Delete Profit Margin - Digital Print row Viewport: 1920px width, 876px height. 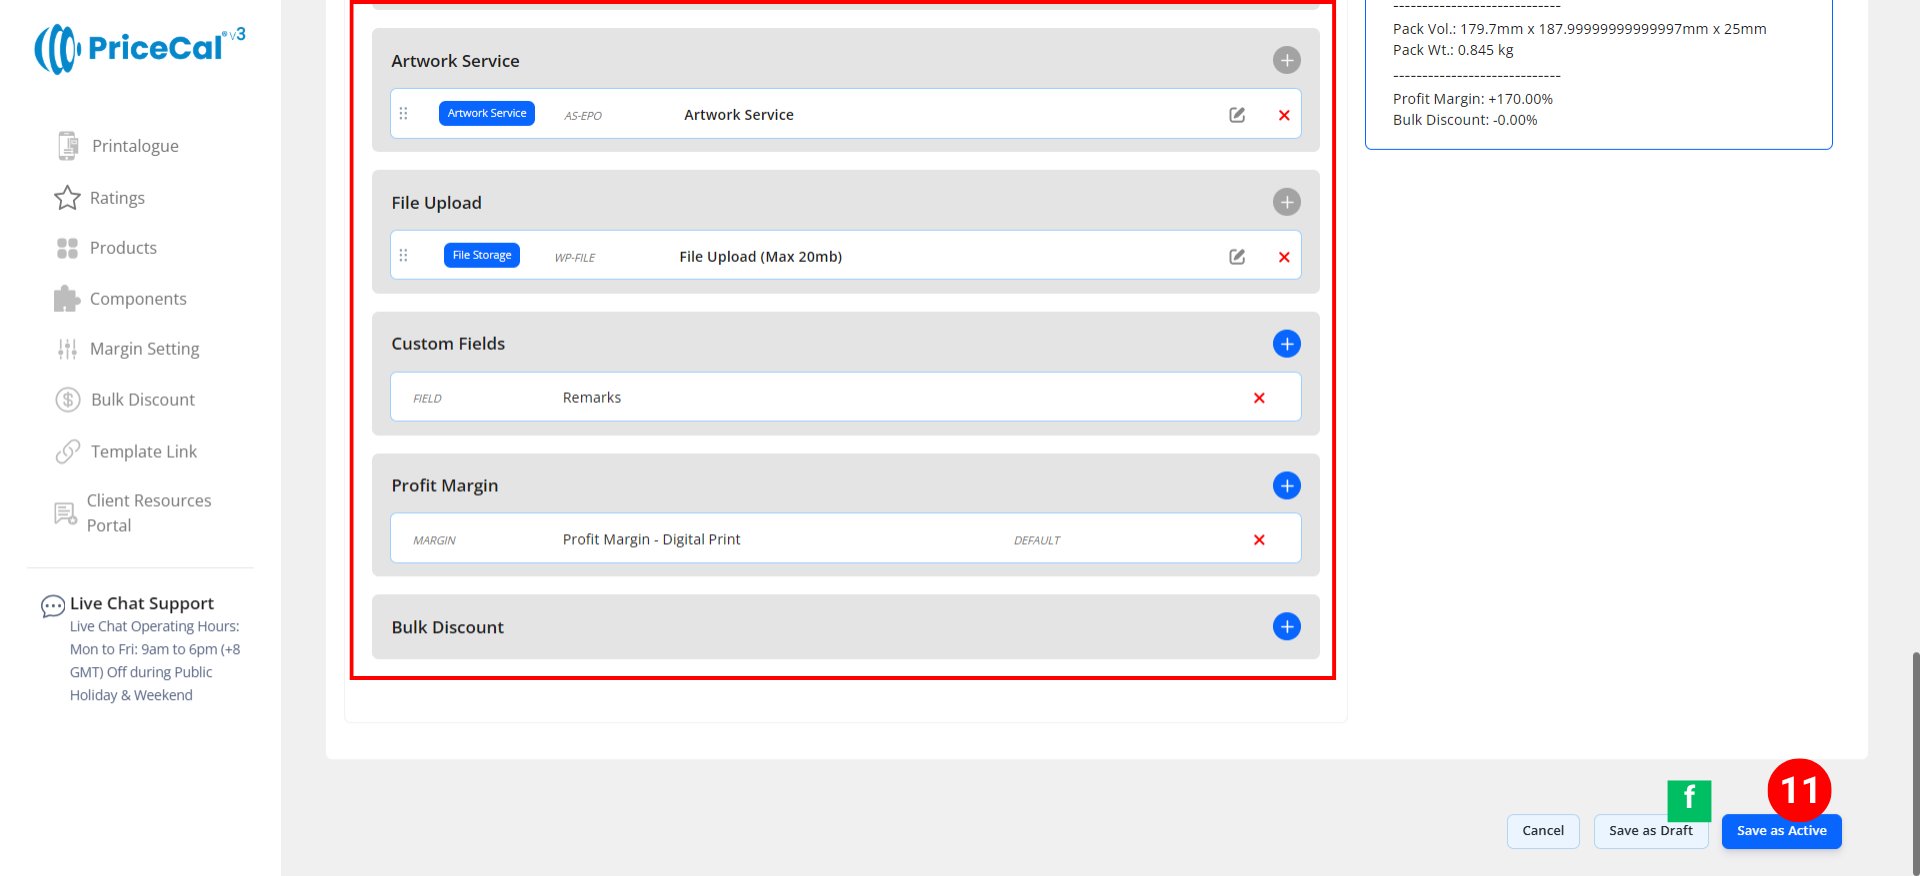[x=1259, y=540]
